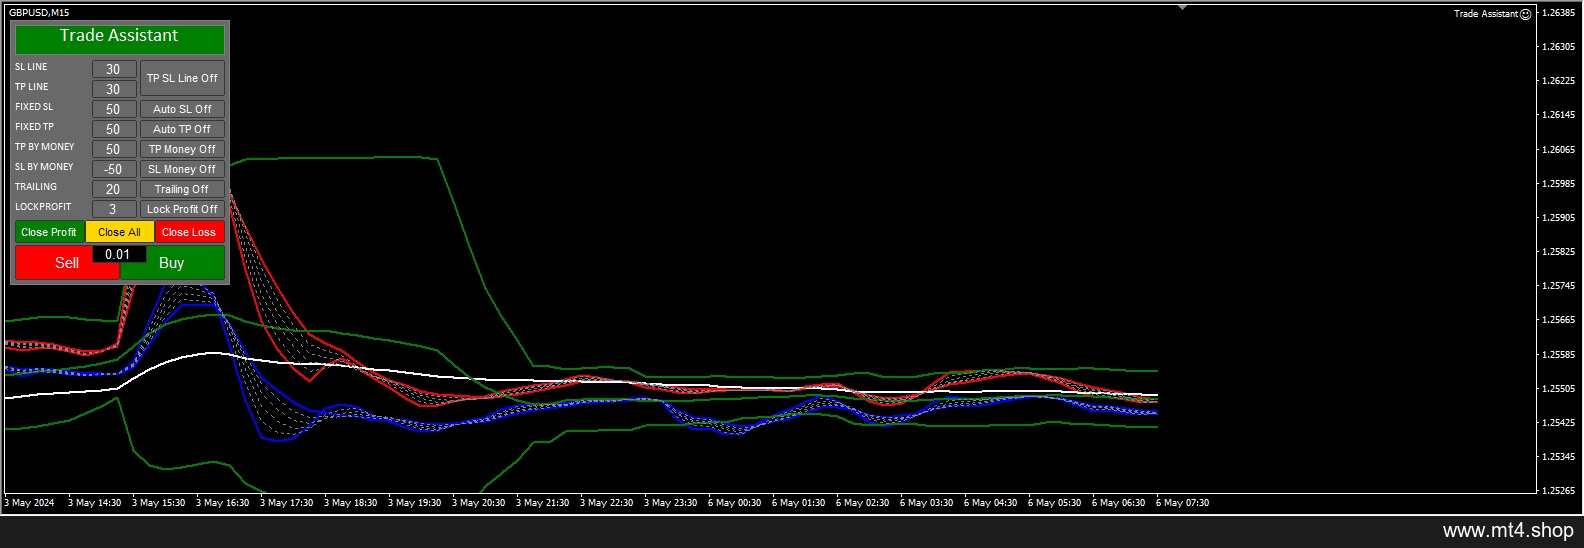Click the 0.01 lot size field
The image size is (1584, 548).
coord(119,254)
